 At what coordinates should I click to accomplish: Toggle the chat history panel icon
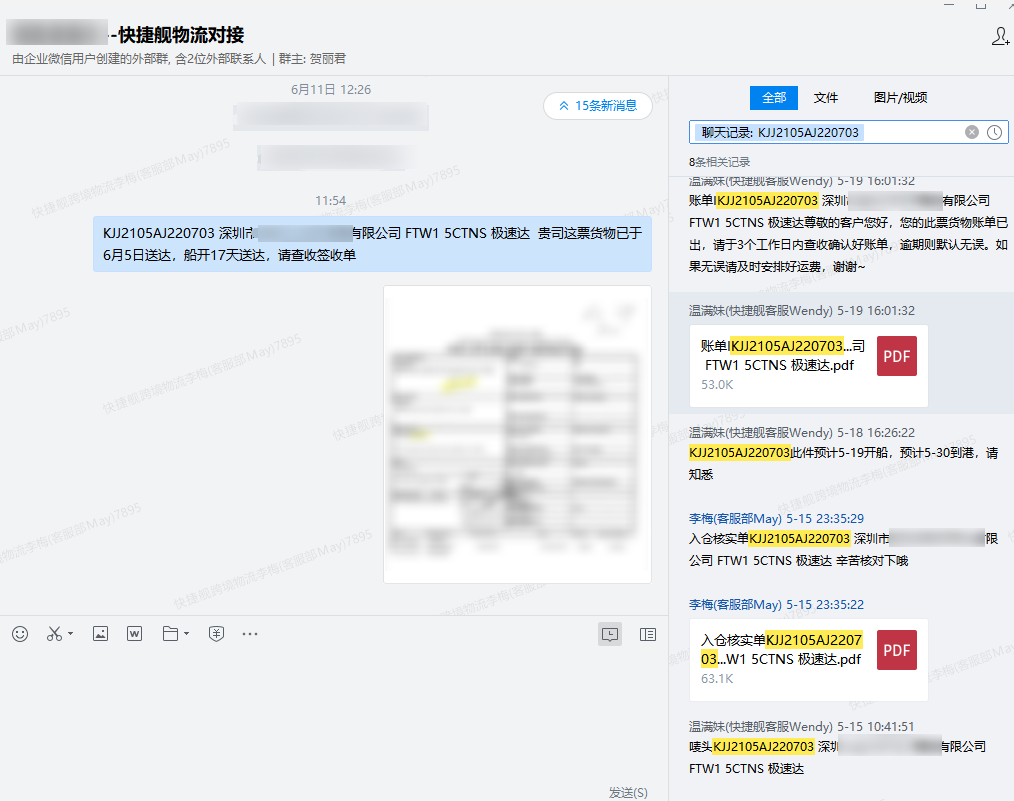tap(610, 635)
